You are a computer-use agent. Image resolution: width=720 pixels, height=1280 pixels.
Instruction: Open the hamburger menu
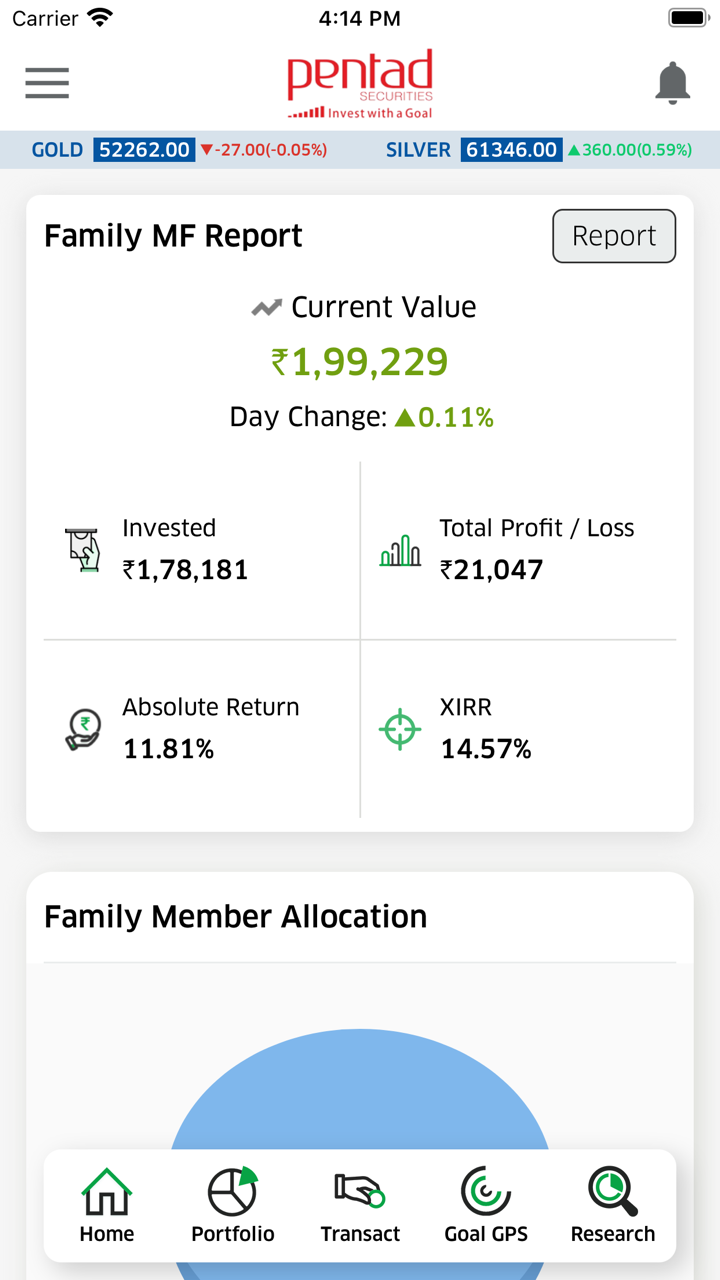tap(47, 83)
